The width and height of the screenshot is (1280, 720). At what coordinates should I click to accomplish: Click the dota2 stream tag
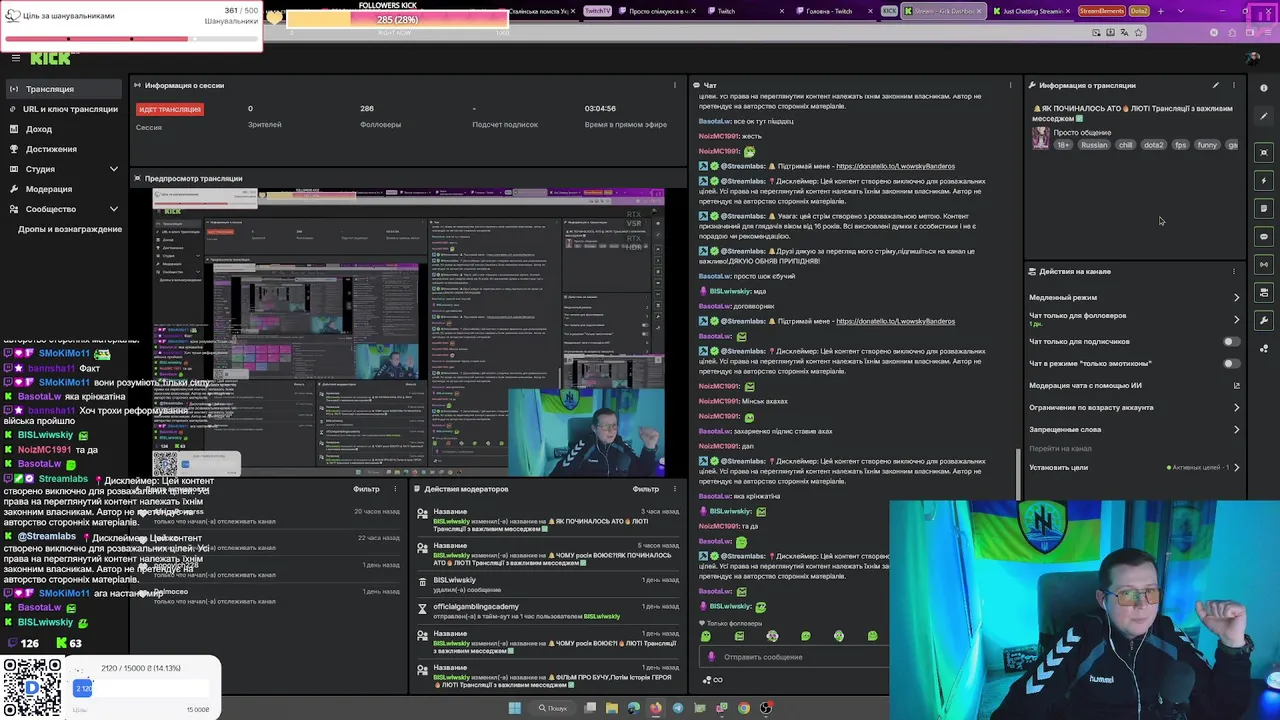point(1154,145)
